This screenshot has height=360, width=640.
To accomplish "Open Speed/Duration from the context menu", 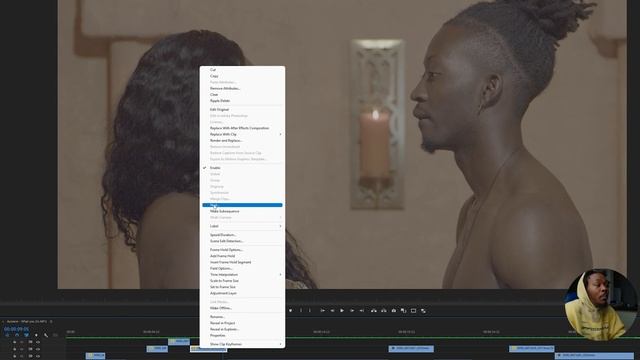I will click(242, 235).
